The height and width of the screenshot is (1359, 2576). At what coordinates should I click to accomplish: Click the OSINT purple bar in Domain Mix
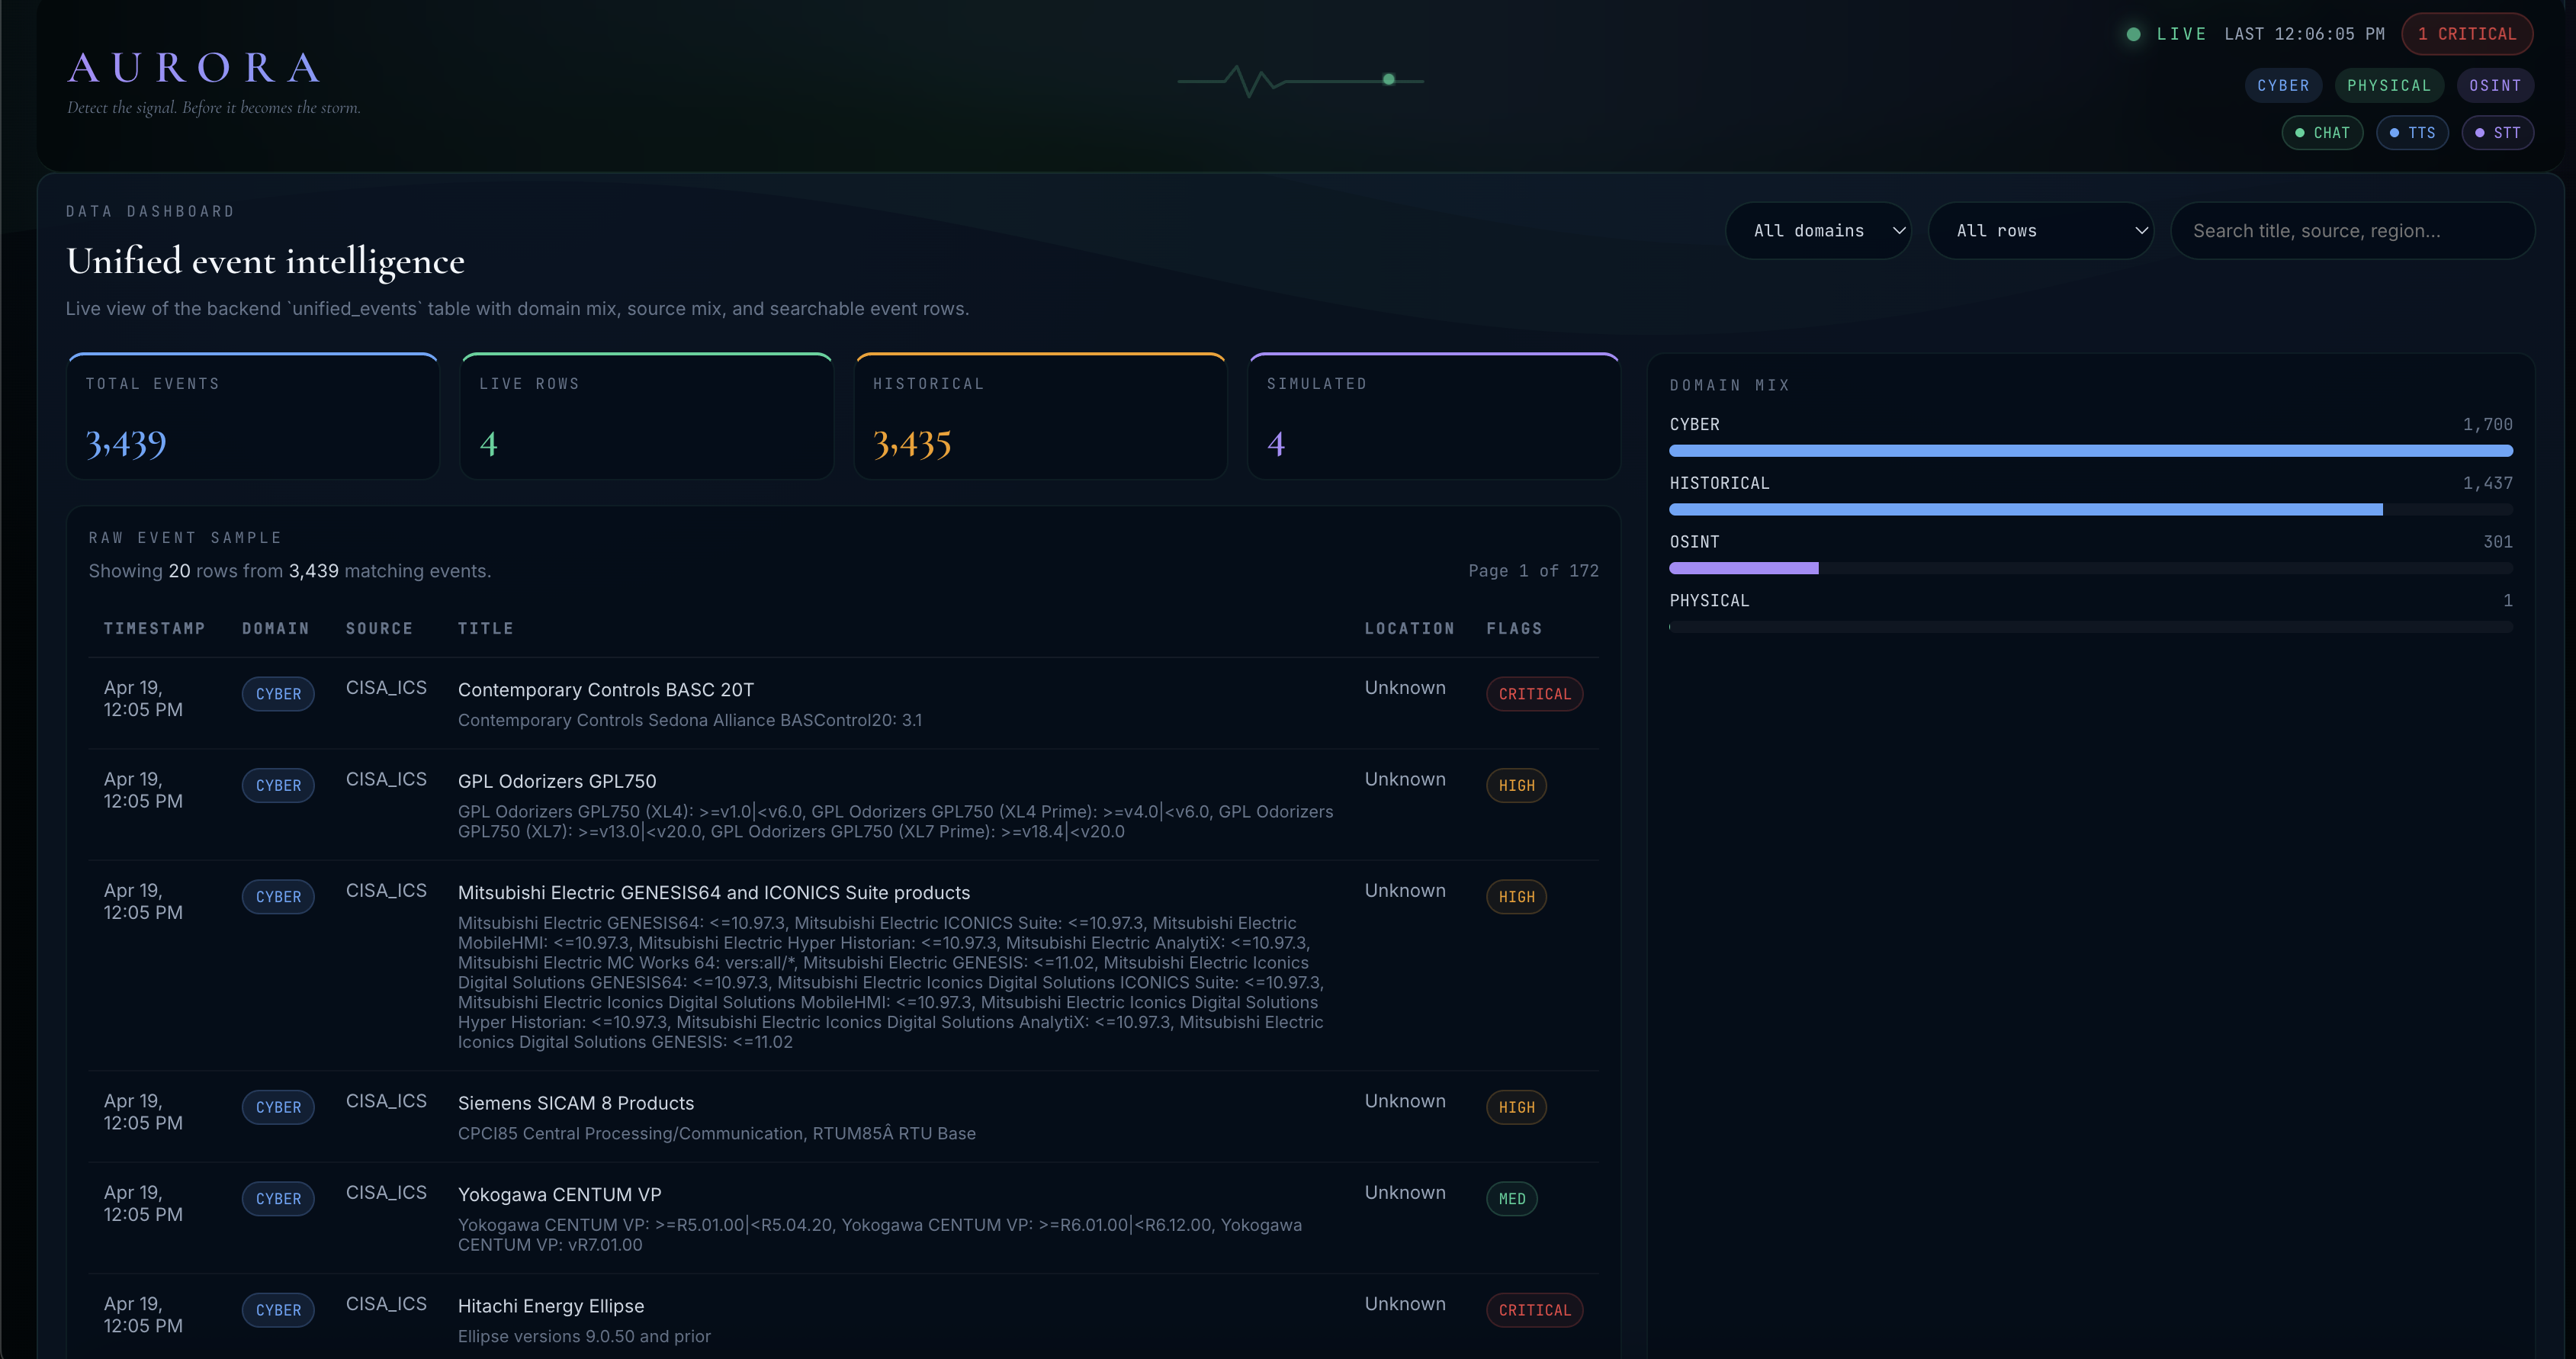(1743, 568)
